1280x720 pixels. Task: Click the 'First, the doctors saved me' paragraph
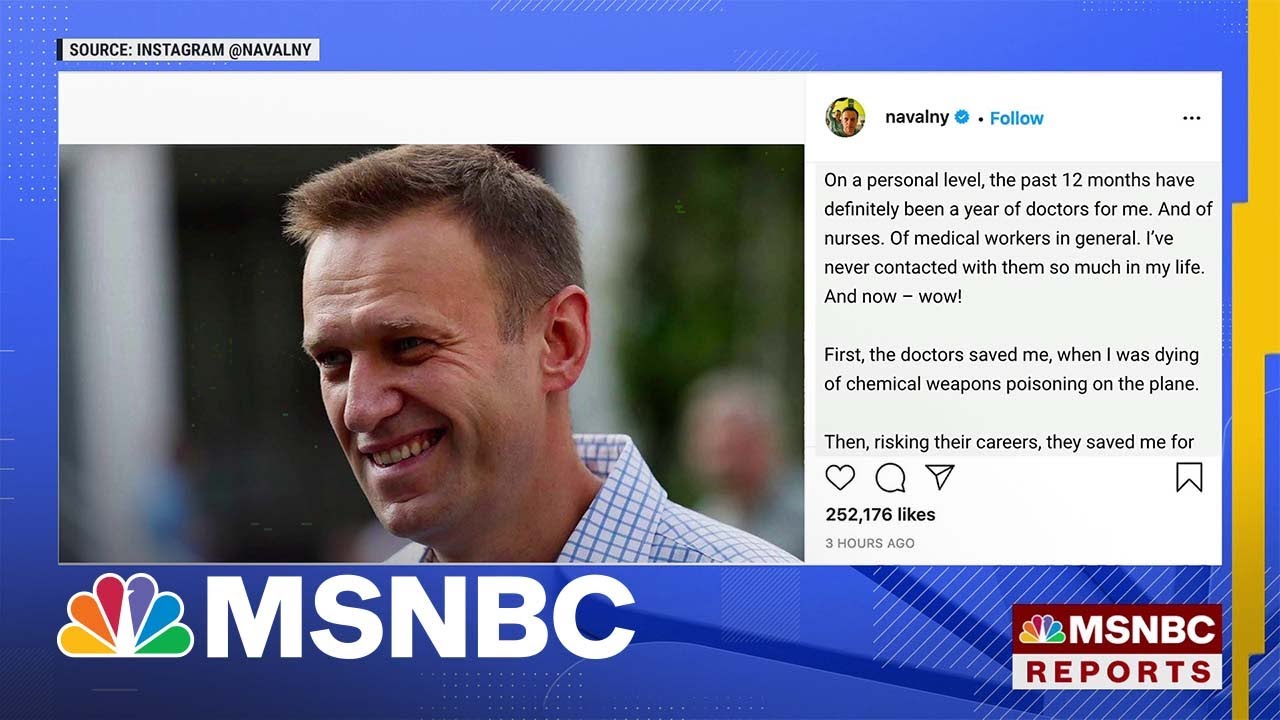coord(1011,369)
